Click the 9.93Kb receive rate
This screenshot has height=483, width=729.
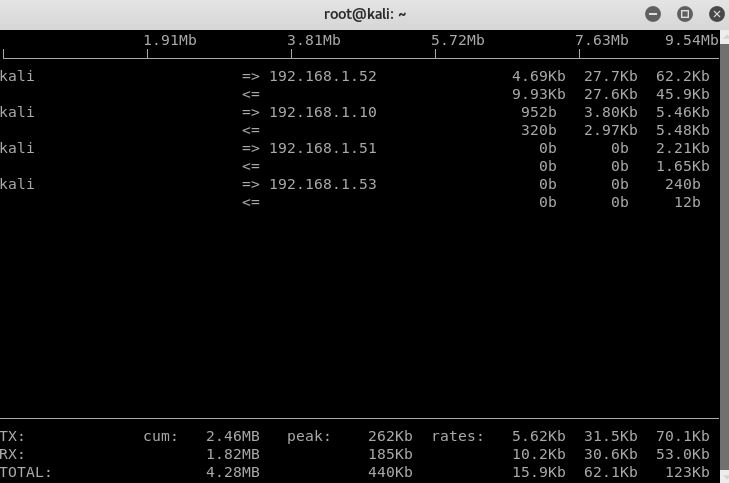tap(539, 94)
